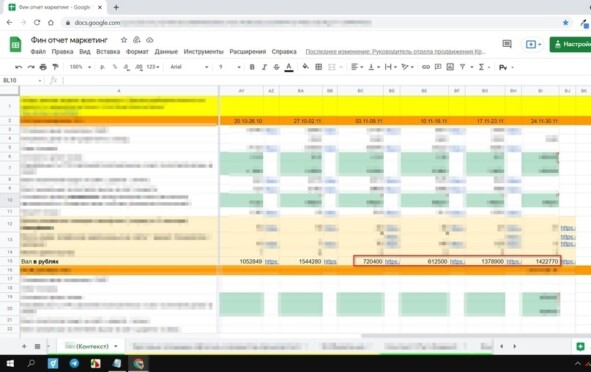Toggle italic formatting
591x372 pixels.
pos(264,67)
